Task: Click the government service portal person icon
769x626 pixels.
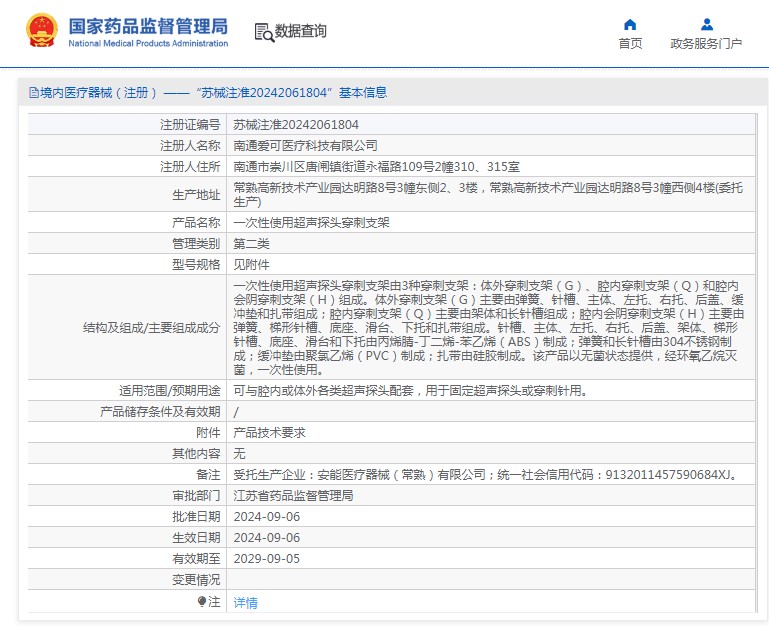Action: 706,25
